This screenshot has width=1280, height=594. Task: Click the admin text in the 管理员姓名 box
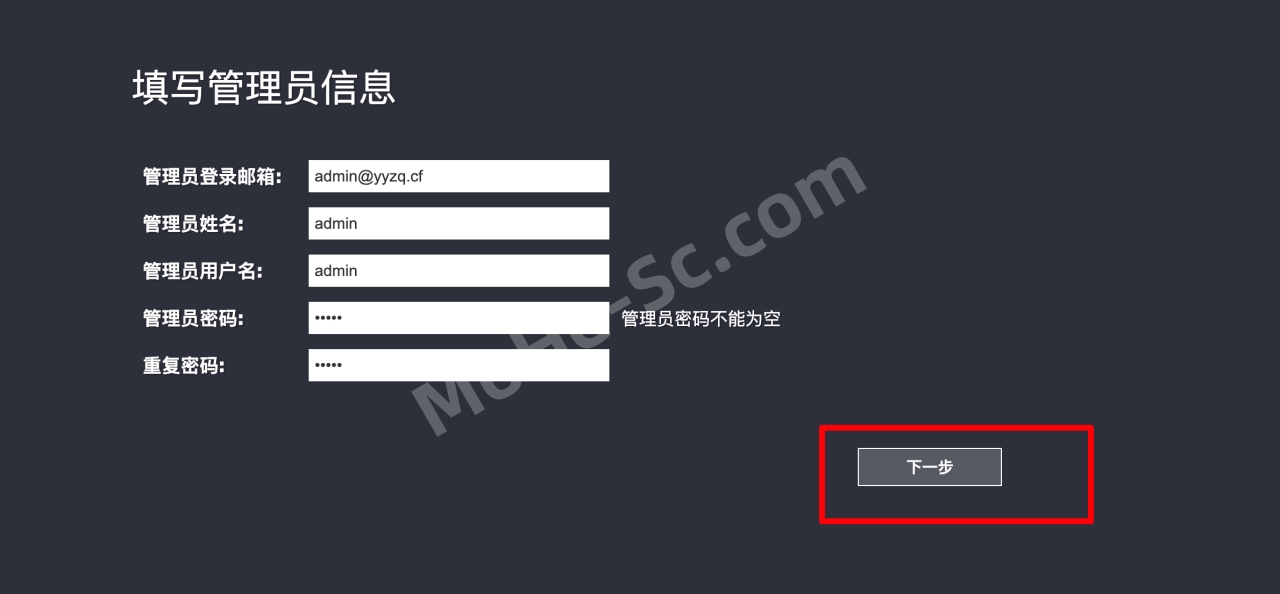(336, 224)
